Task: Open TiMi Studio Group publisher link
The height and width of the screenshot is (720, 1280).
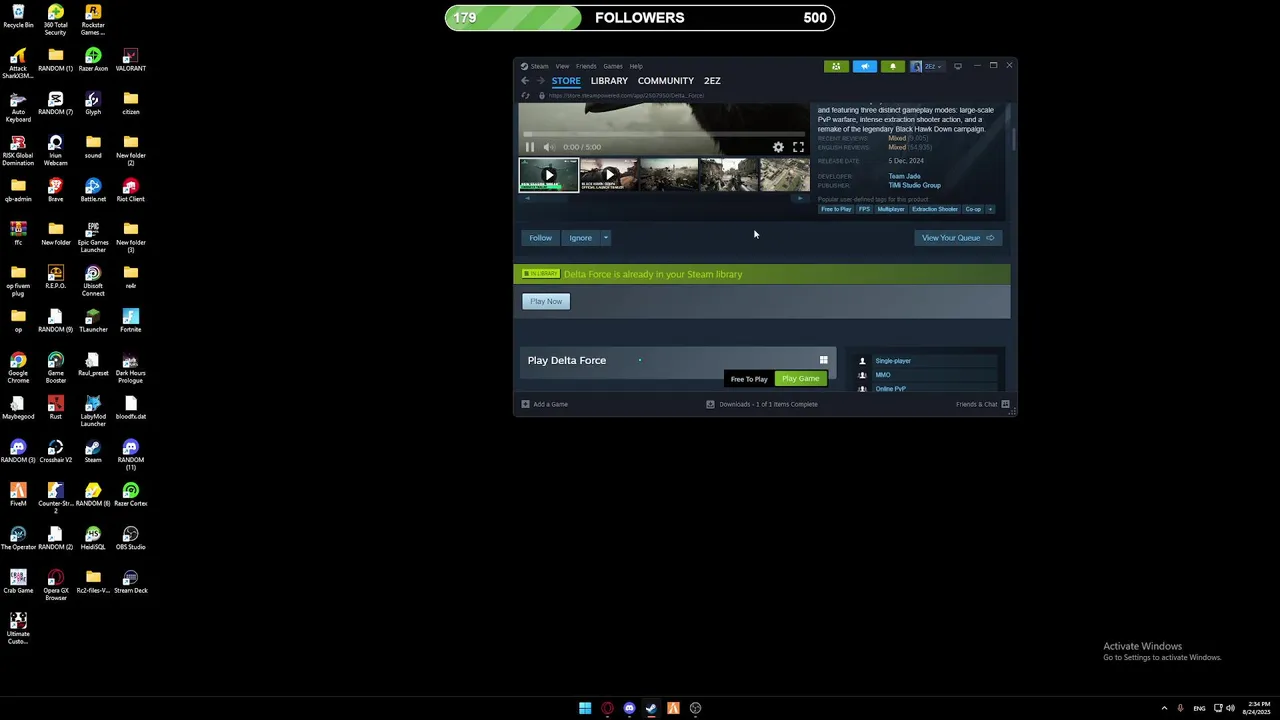Action: tap(914, 185)
